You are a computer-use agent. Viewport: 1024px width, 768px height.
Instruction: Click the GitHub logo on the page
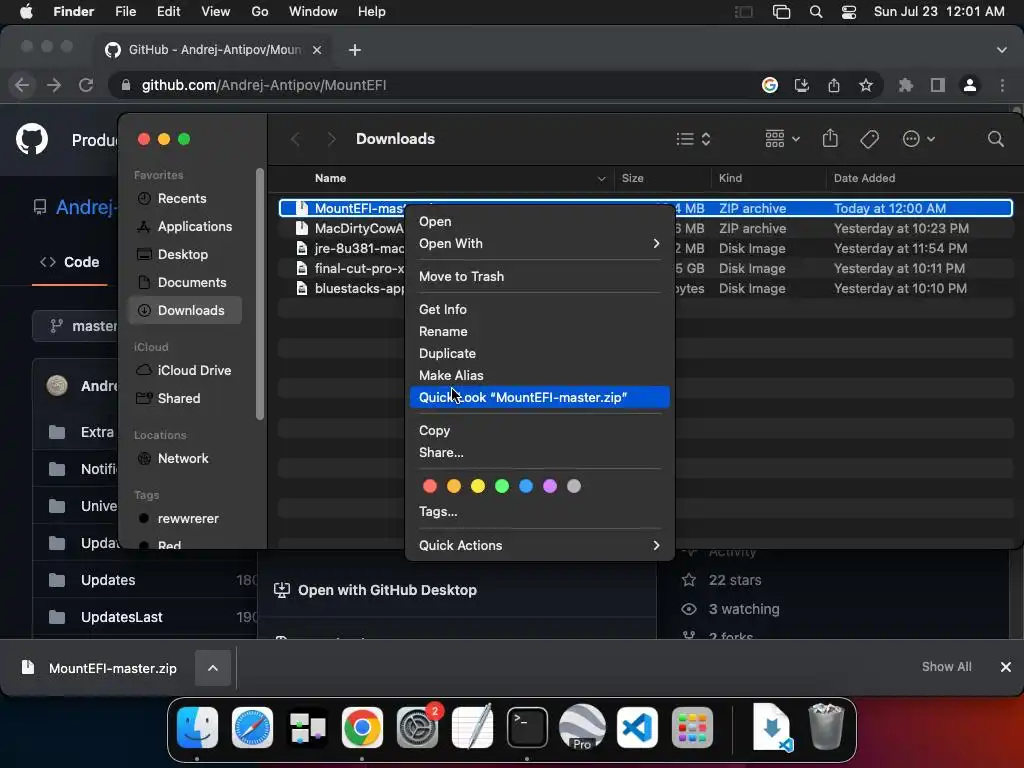pyautogui.click(x=31, y=139)
